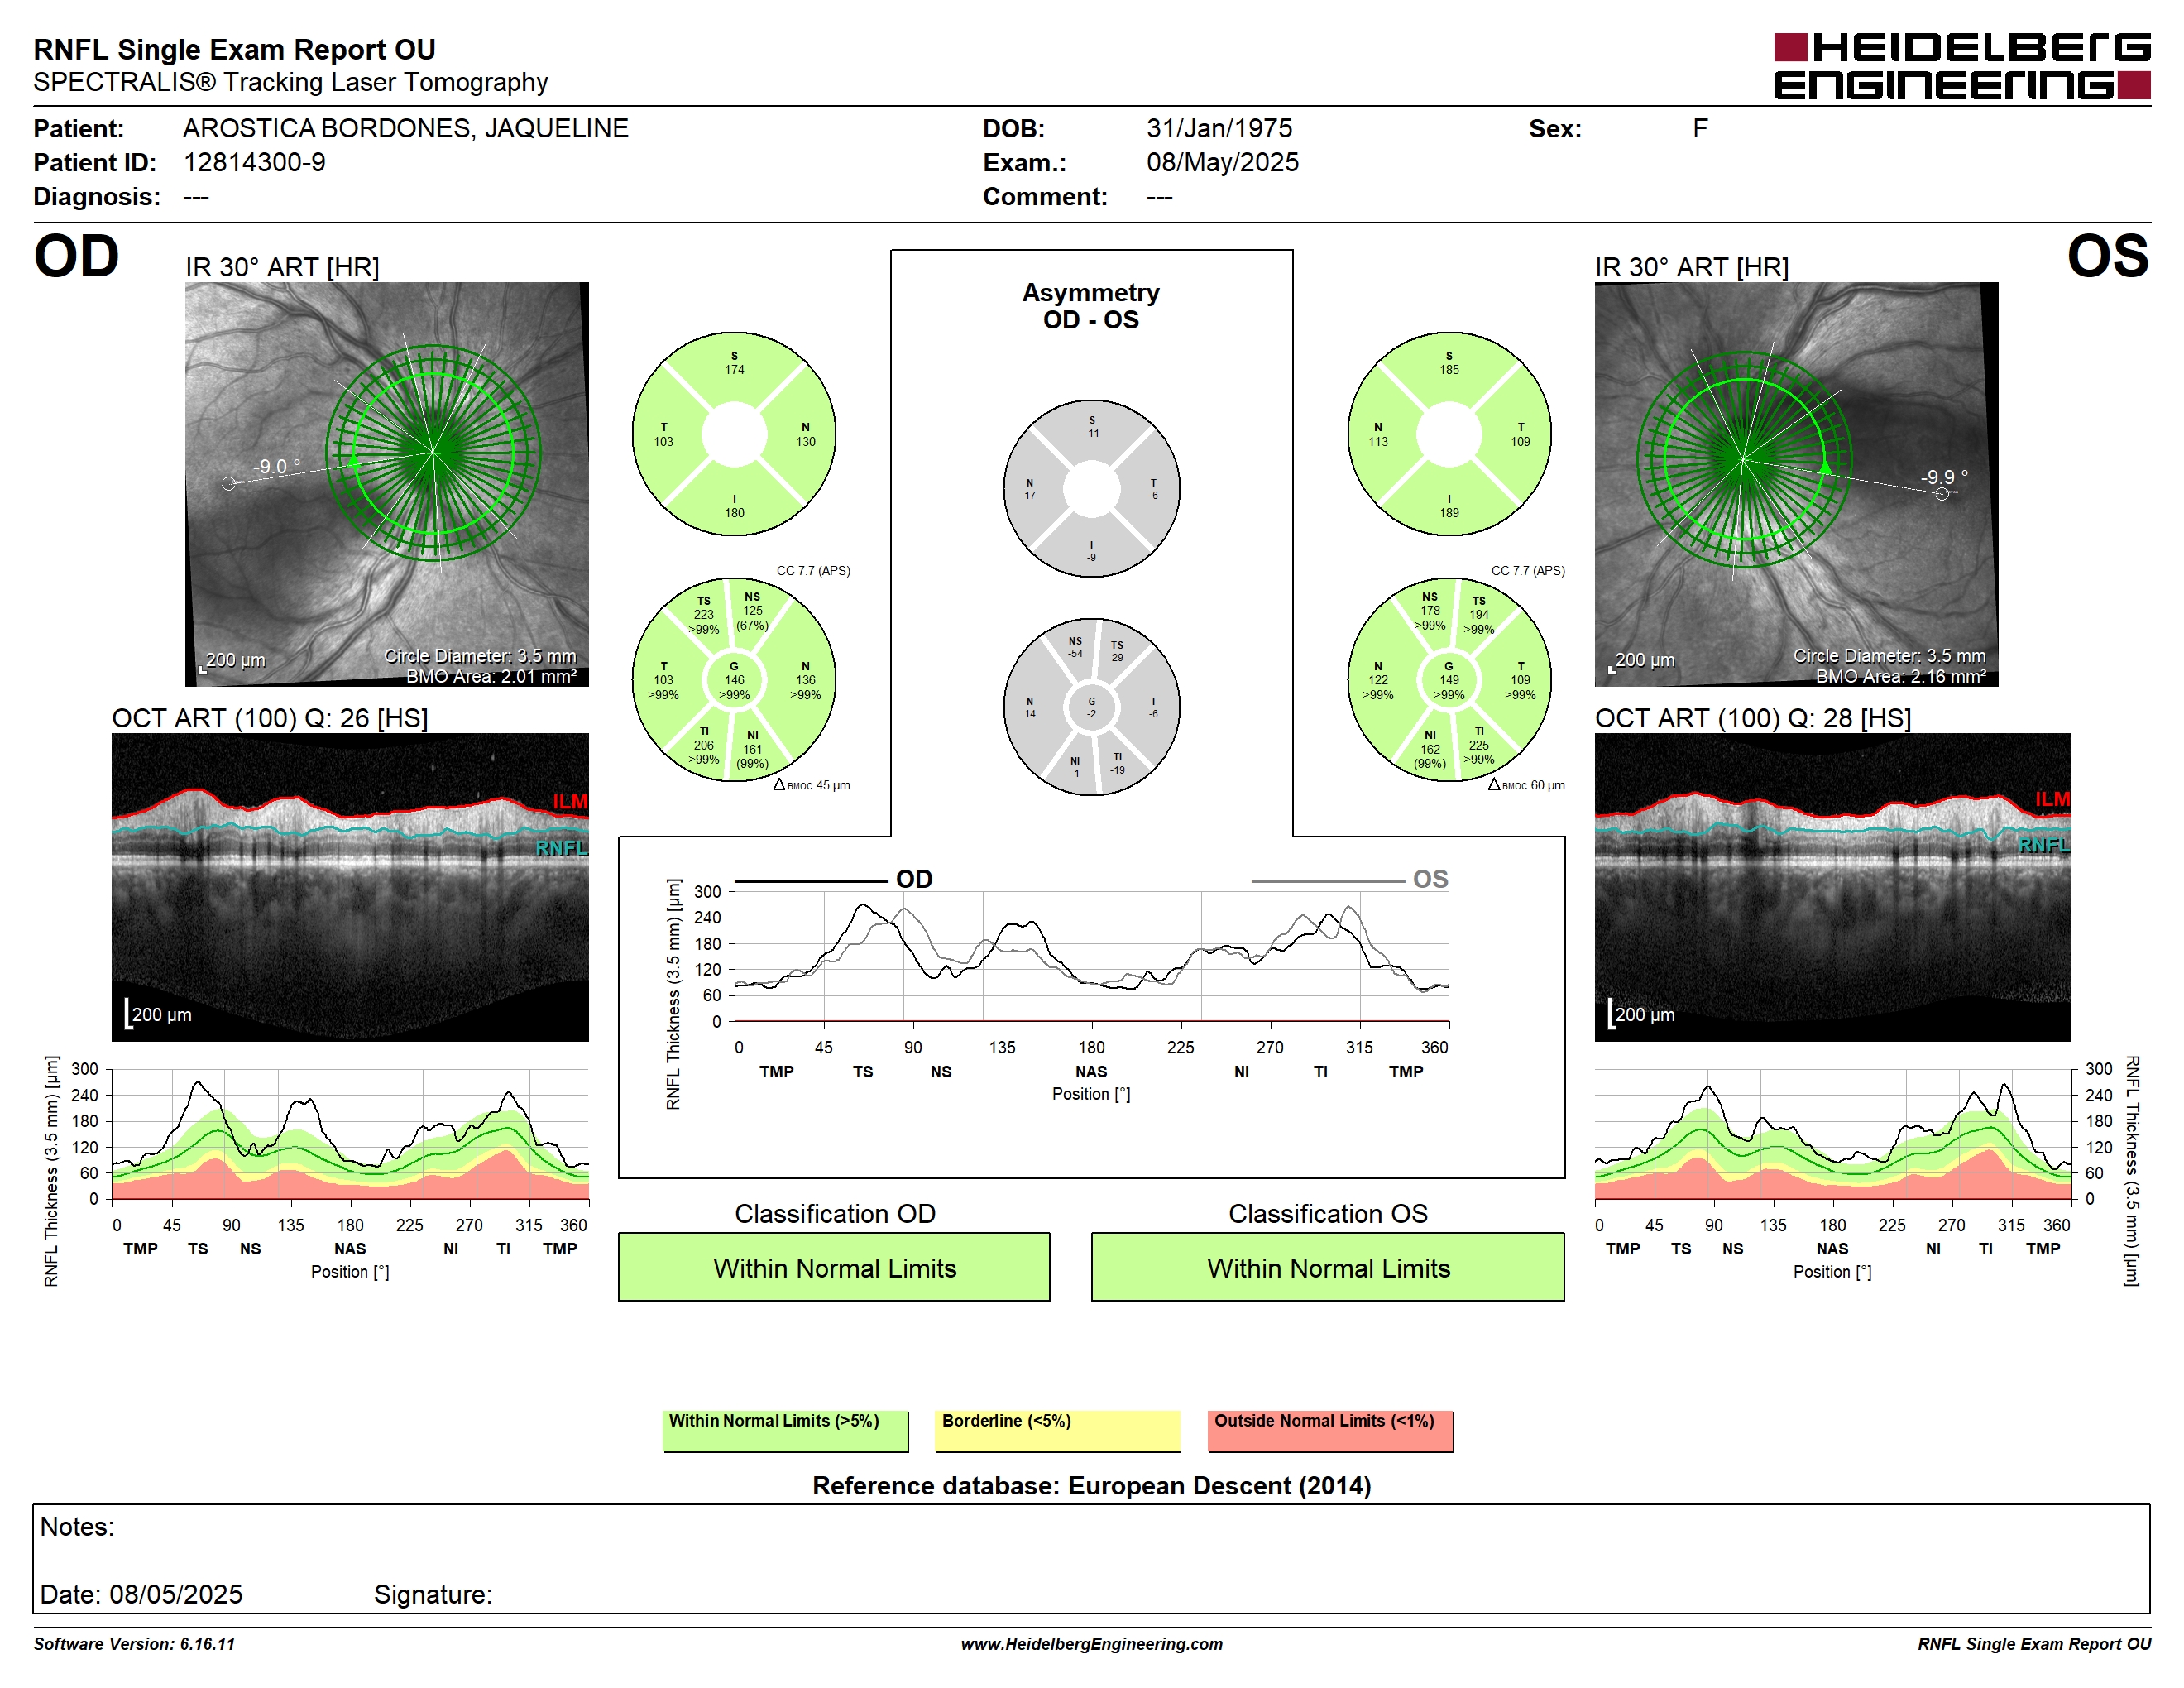Click the OS RNFL layer label
The height and width of the screenshot is (1688, 2184).
(x=2043, y=846)
